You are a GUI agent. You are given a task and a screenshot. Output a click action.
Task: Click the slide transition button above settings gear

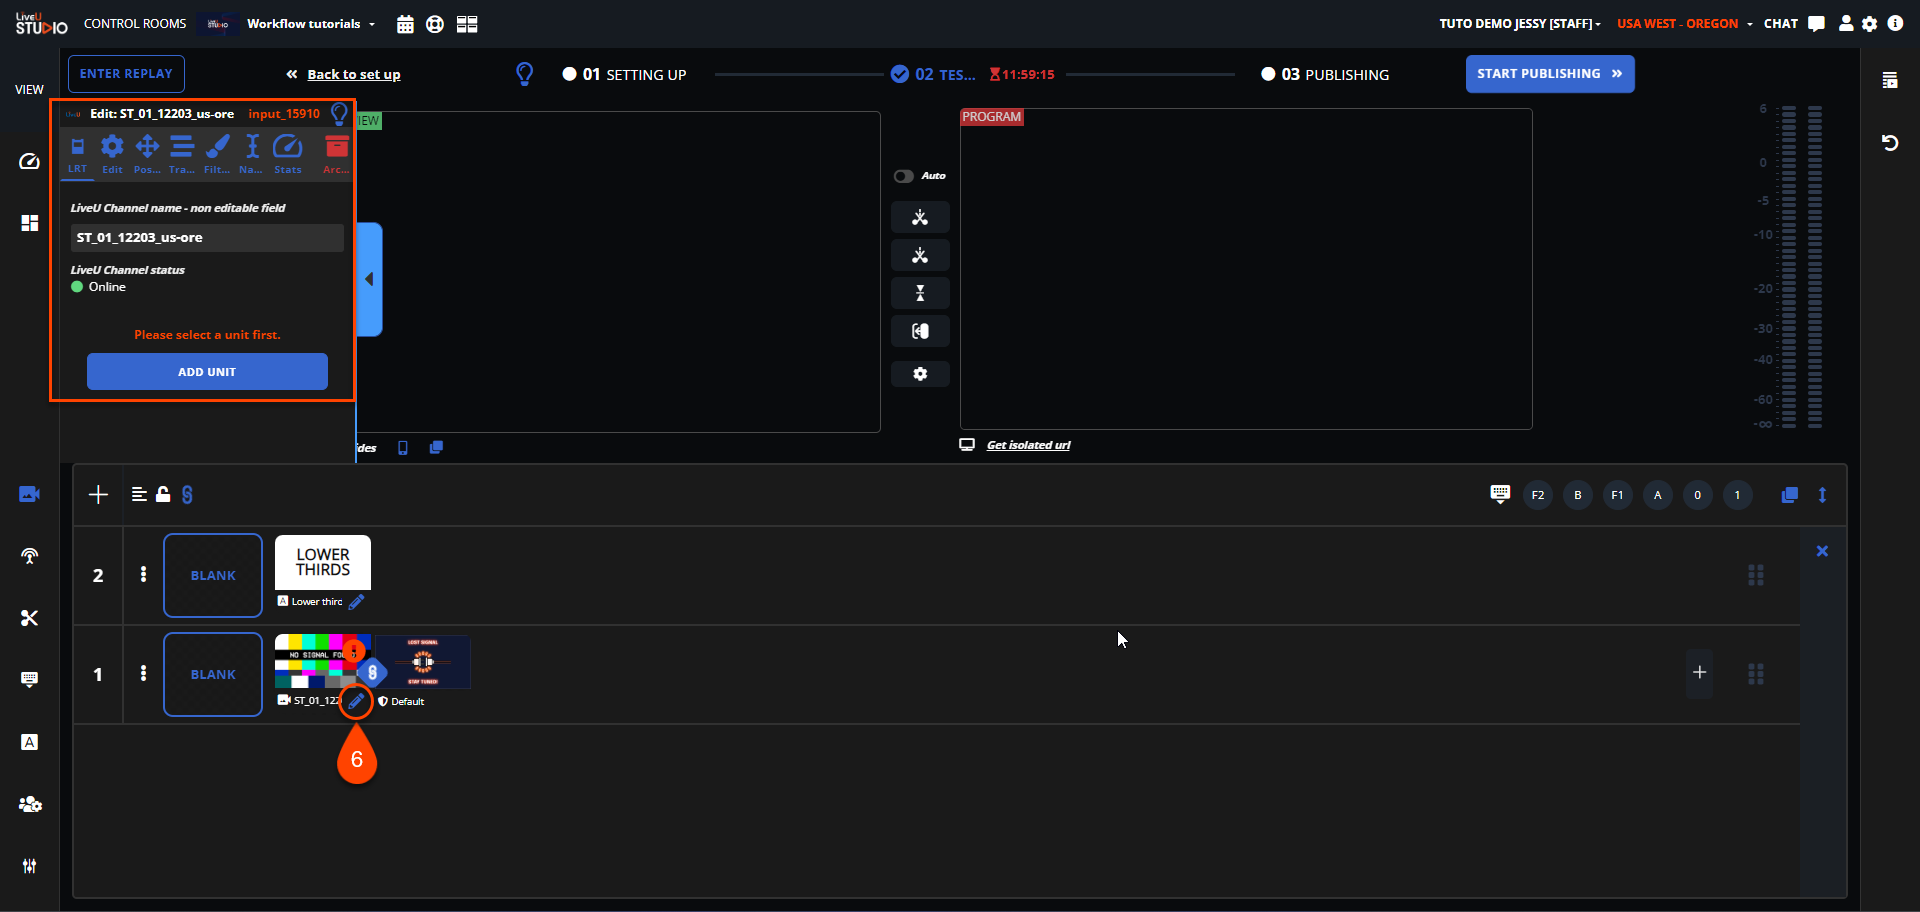pos(920,331)
